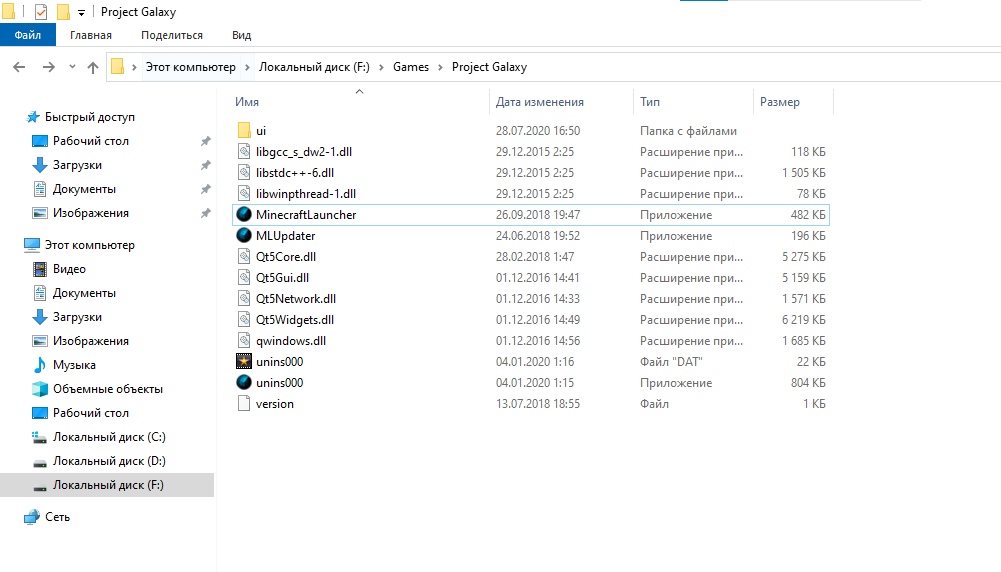1001x572 pixels.
Task: Open recent locations dropdown arrow
Action: (71, 67)
